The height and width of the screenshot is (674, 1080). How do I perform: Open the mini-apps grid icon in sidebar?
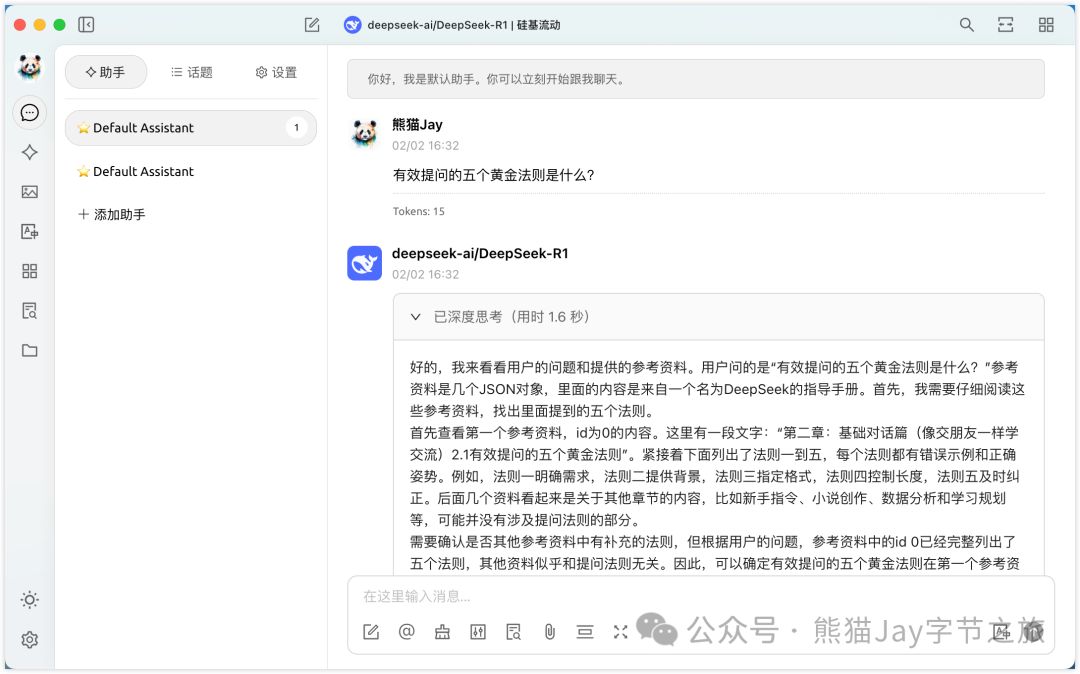[x=30, y=271]
